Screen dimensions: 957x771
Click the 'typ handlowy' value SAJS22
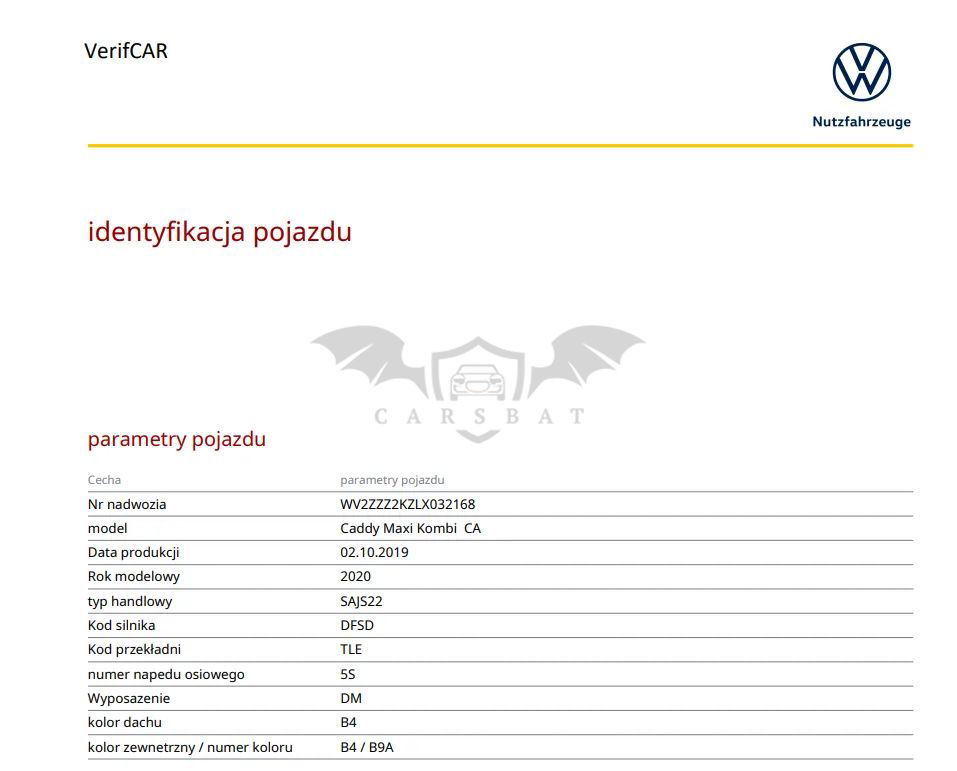tap(361, 601)
